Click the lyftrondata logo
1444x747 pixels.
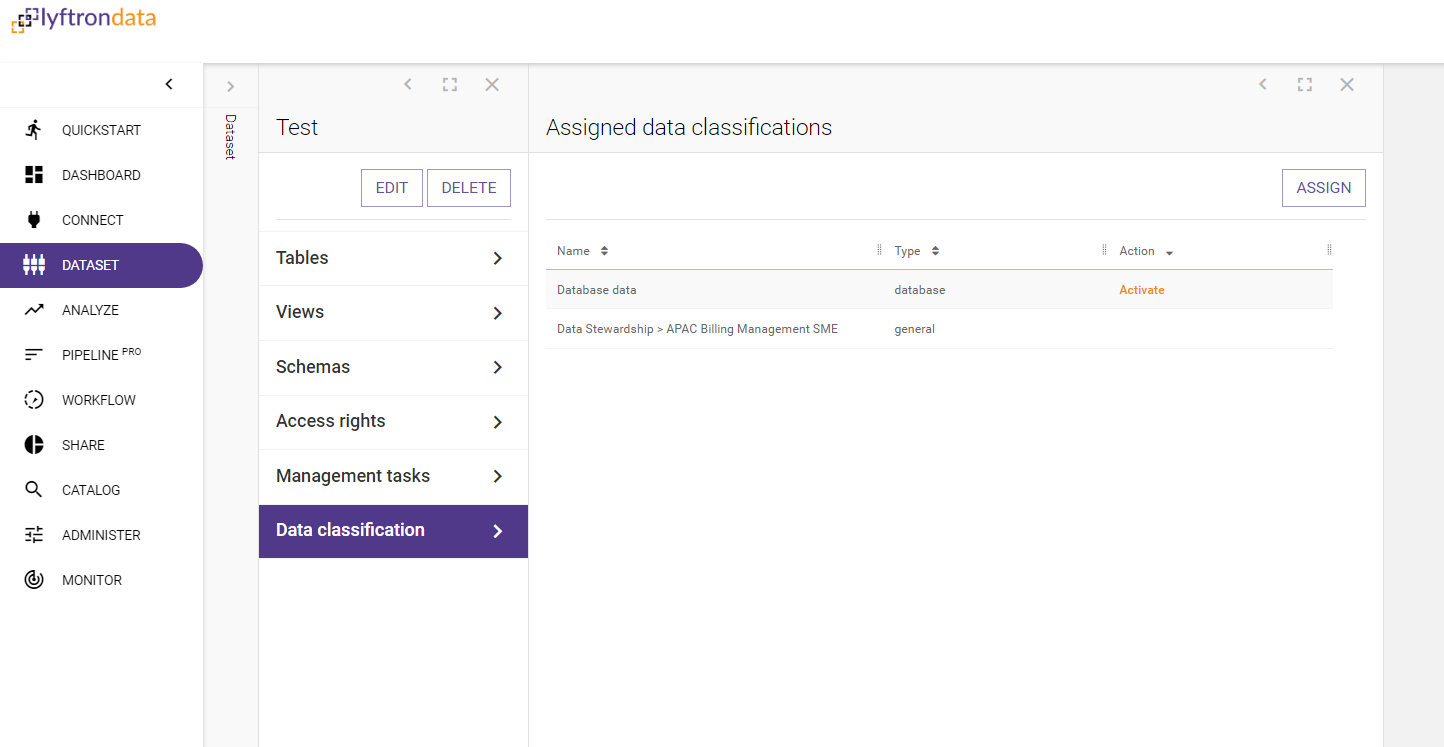pyautogui.click(x=83, y=19)
